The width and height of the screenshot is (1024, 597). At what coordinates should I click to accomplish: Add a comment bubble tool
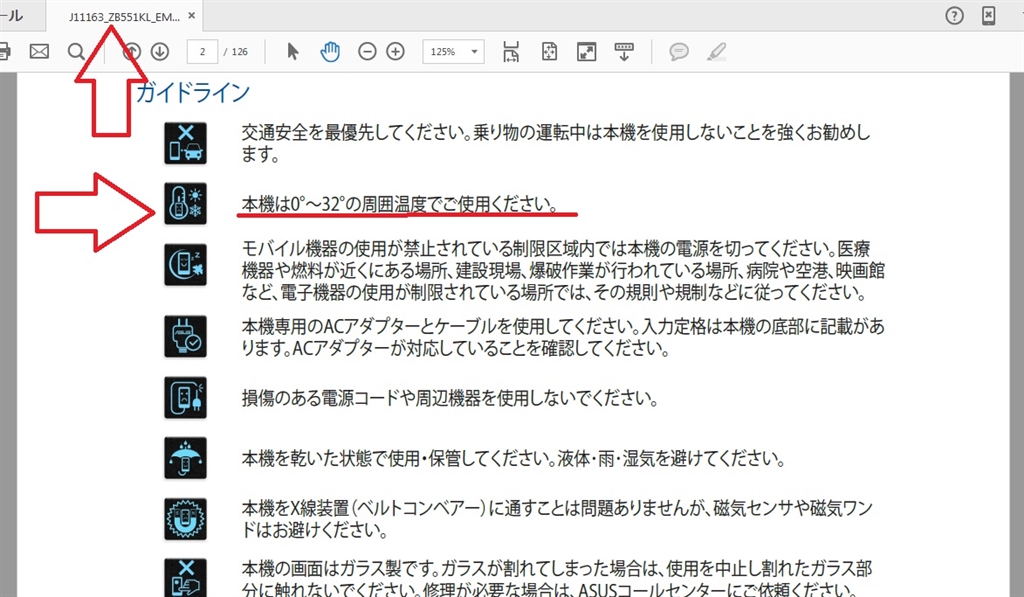(x=679, y=51)
